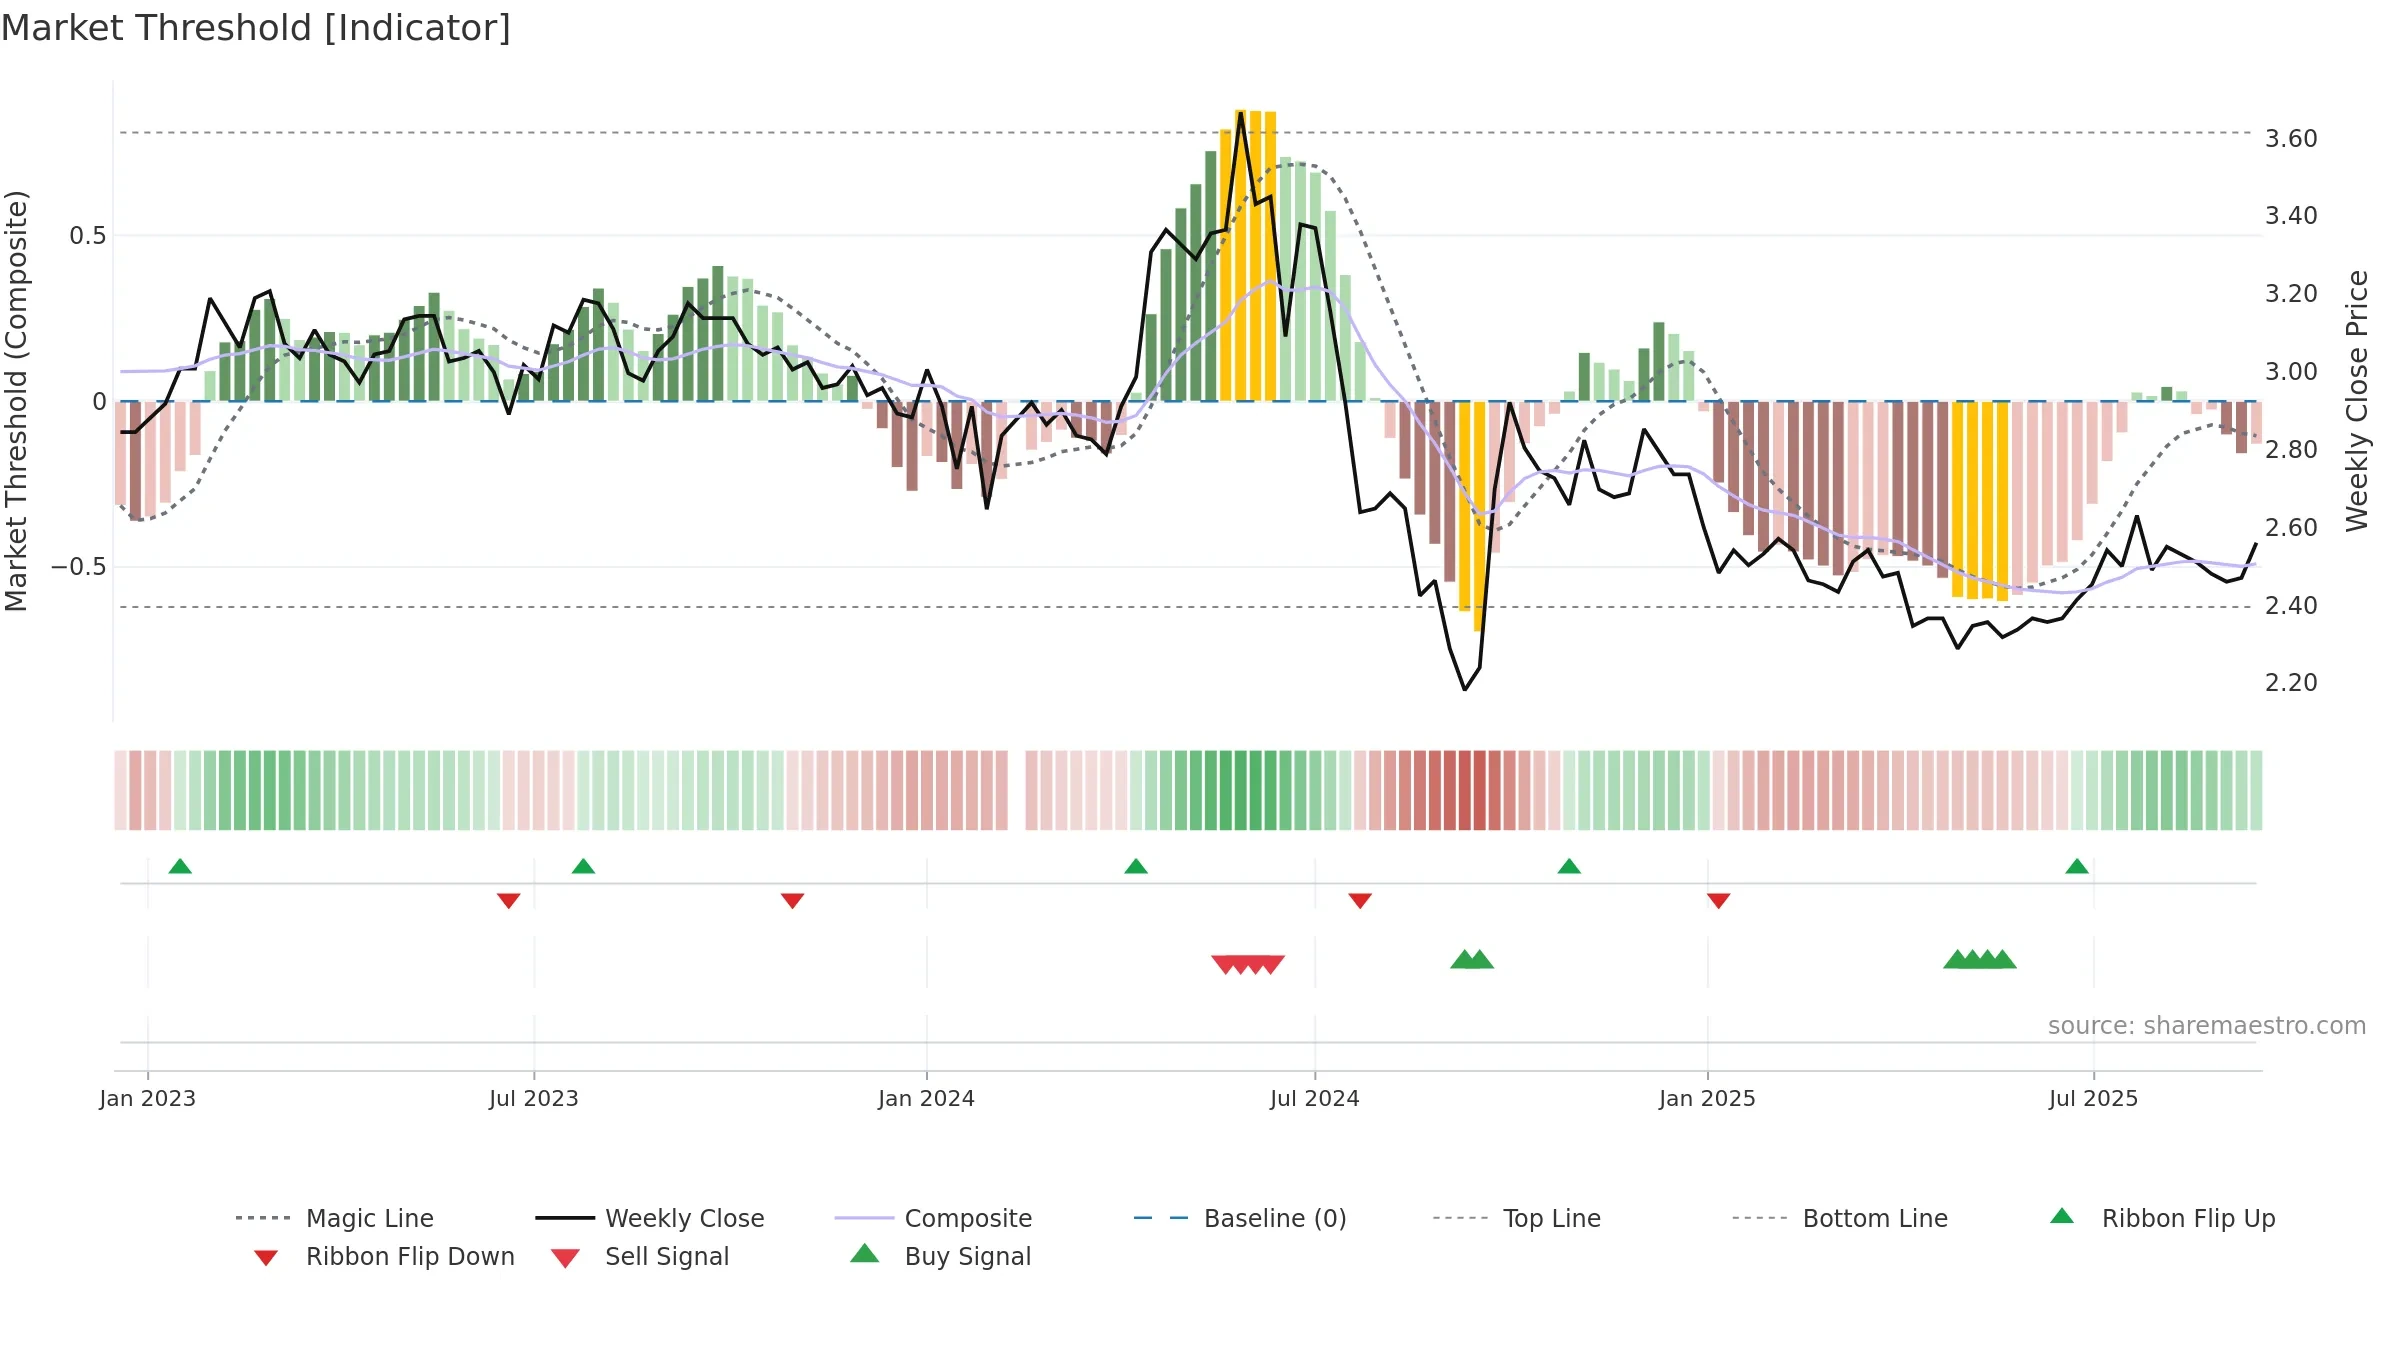The image size is (2400, 1350).
Task: Click the Weekly Close Price axis title
Action: pos(2357,400)
